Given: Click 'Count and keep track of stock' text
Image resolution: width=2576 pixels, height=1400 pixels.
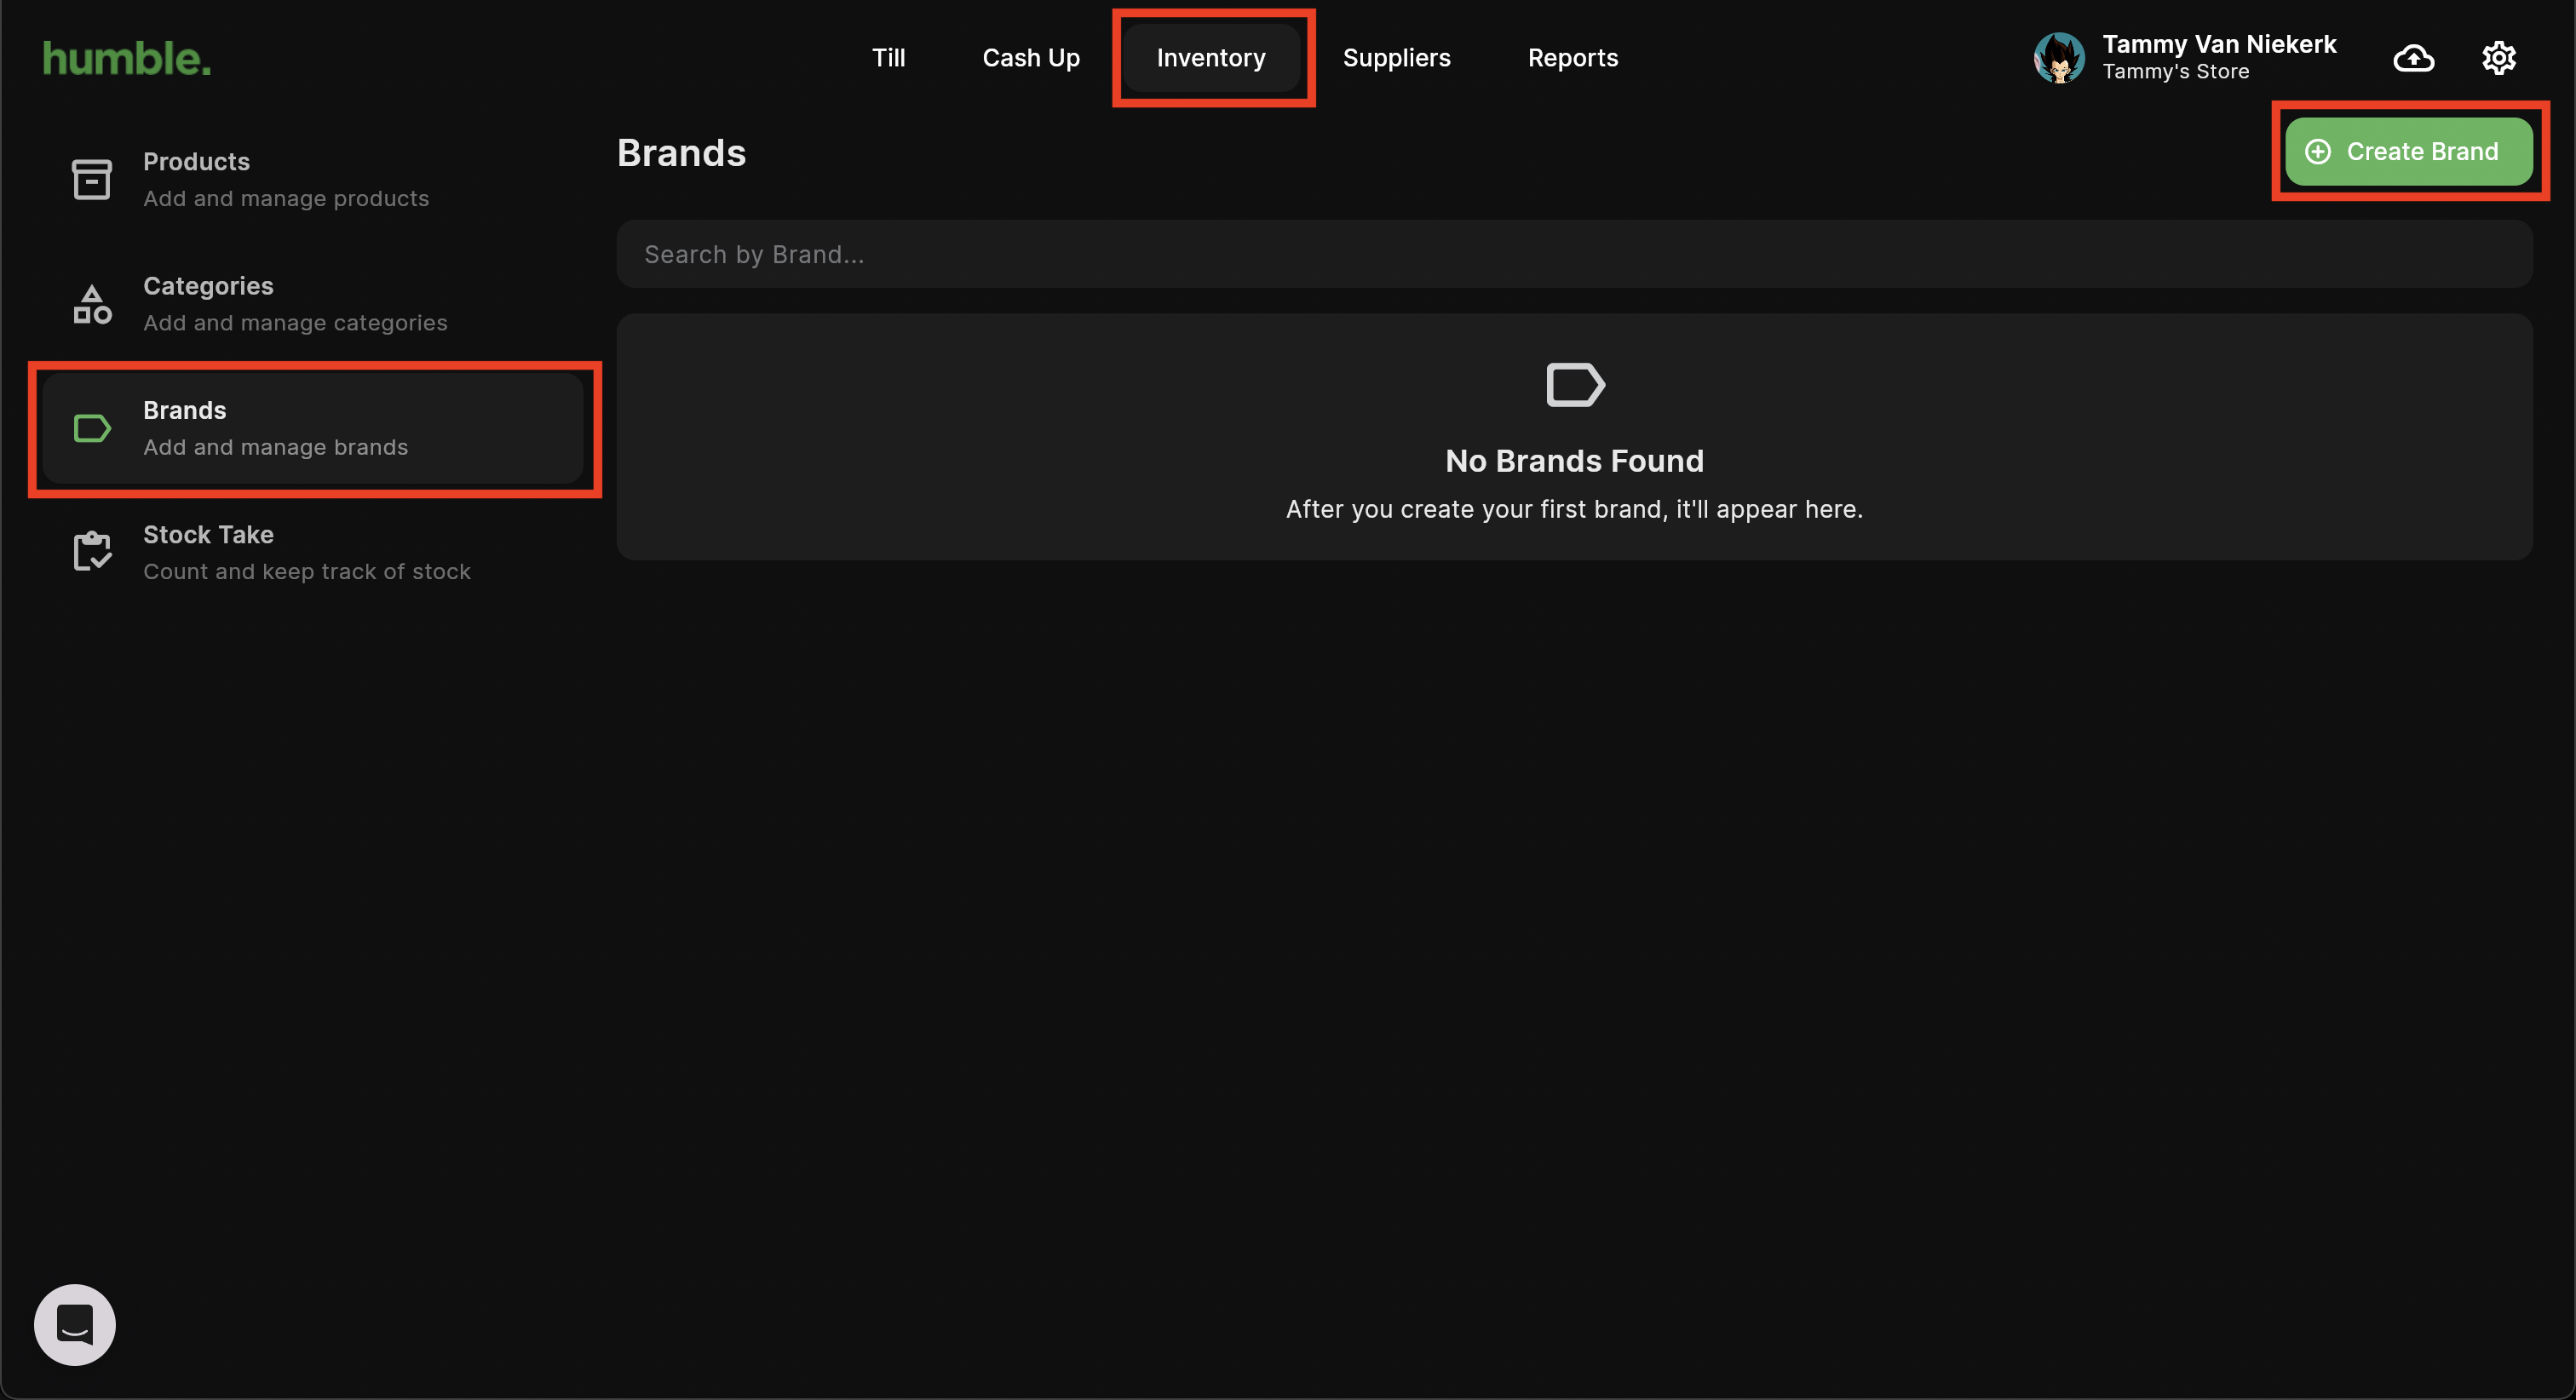Looking at the screenshot, I should coord(307,571).
